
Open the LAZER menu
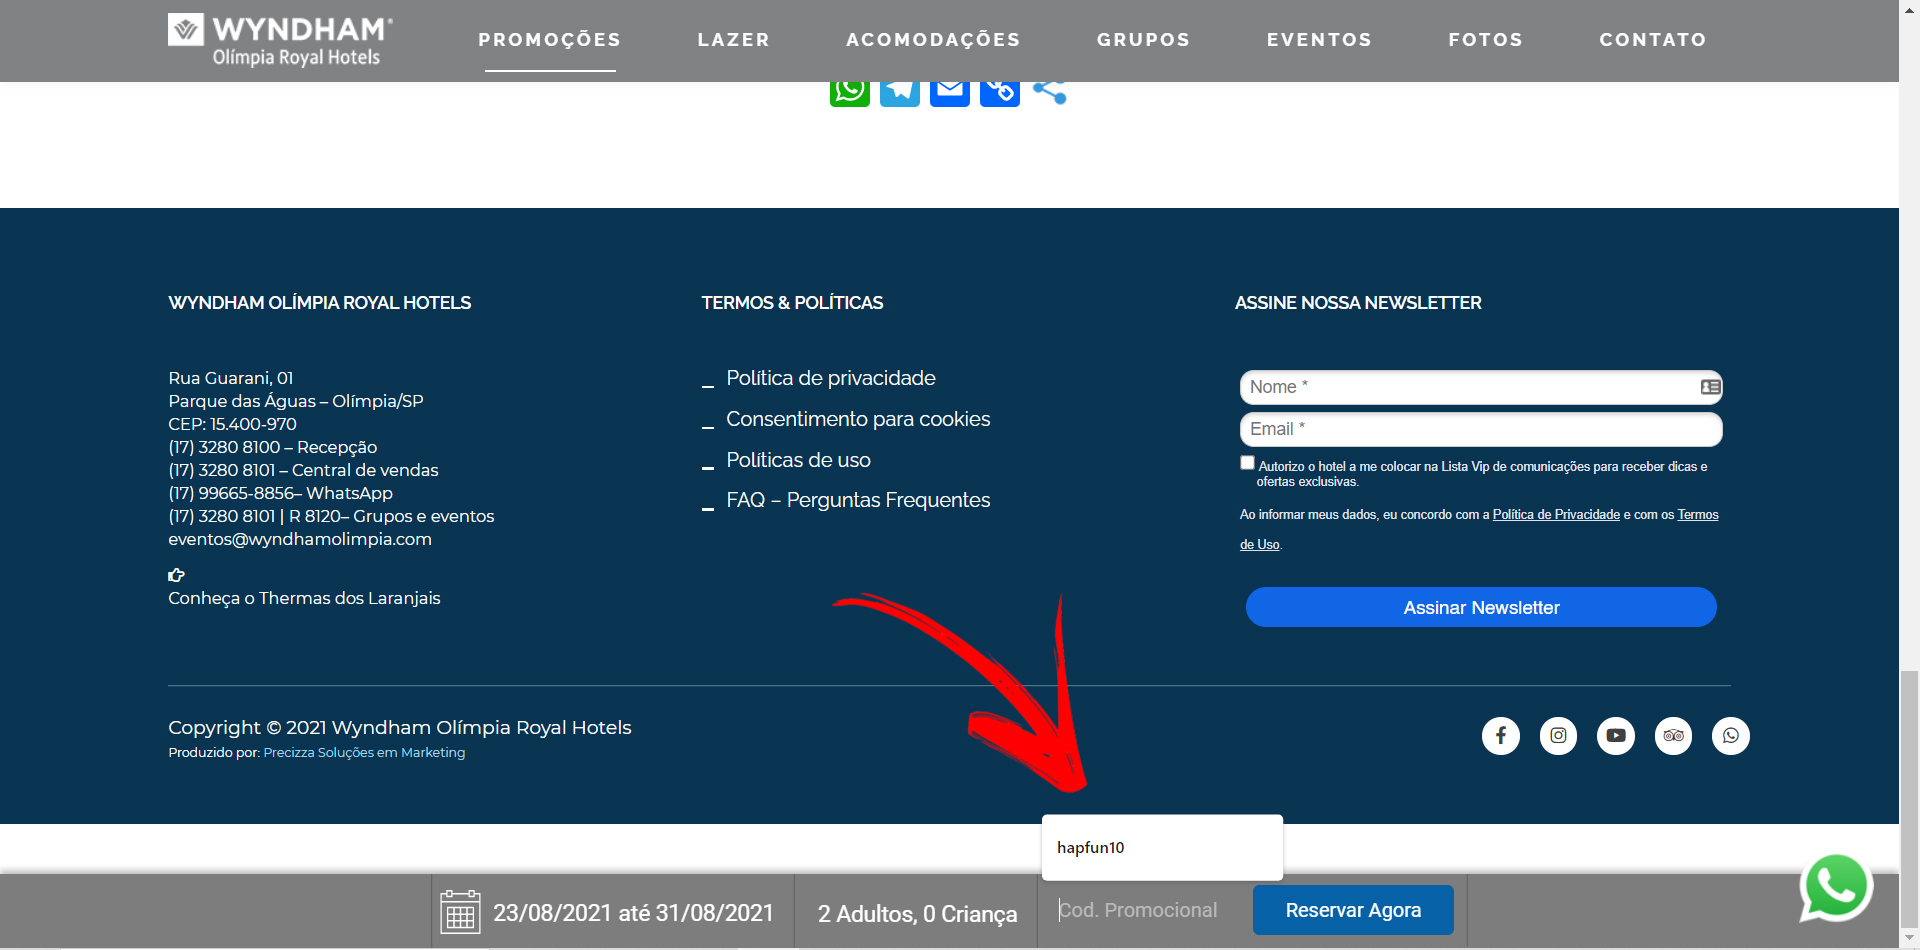coord(734,40)
